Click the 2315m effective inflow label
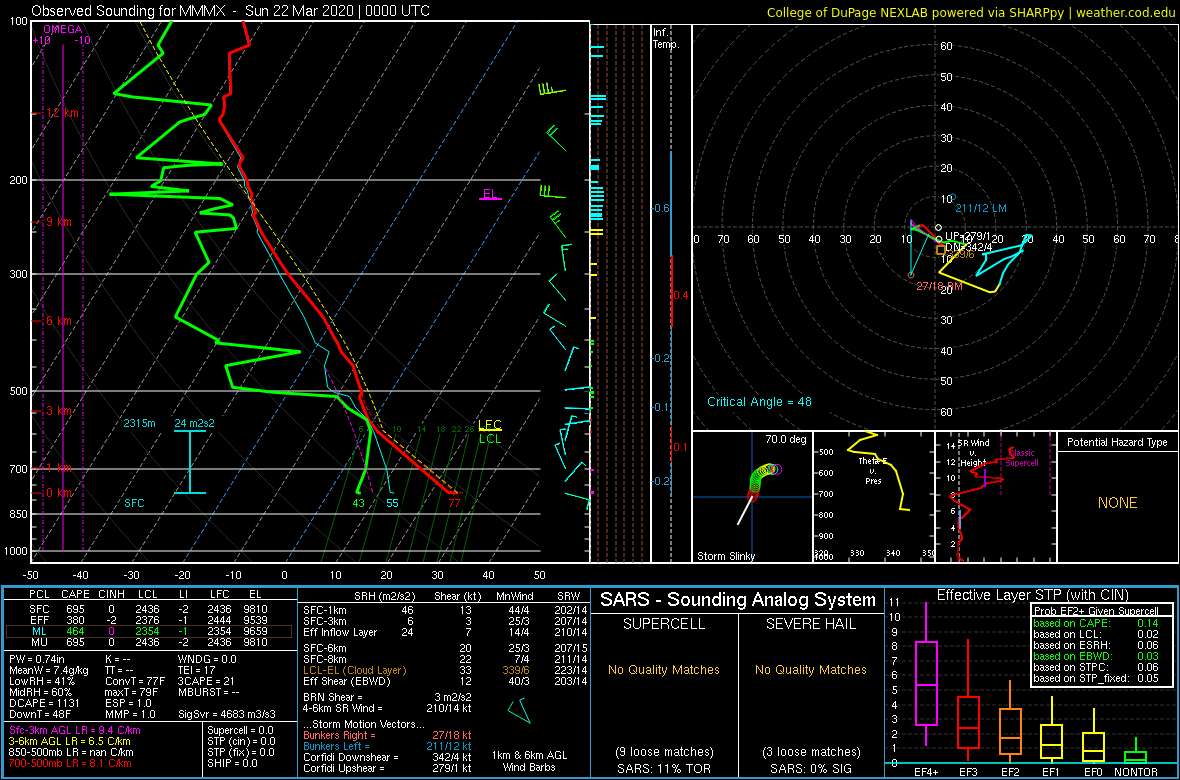 [x=140, y=424]
